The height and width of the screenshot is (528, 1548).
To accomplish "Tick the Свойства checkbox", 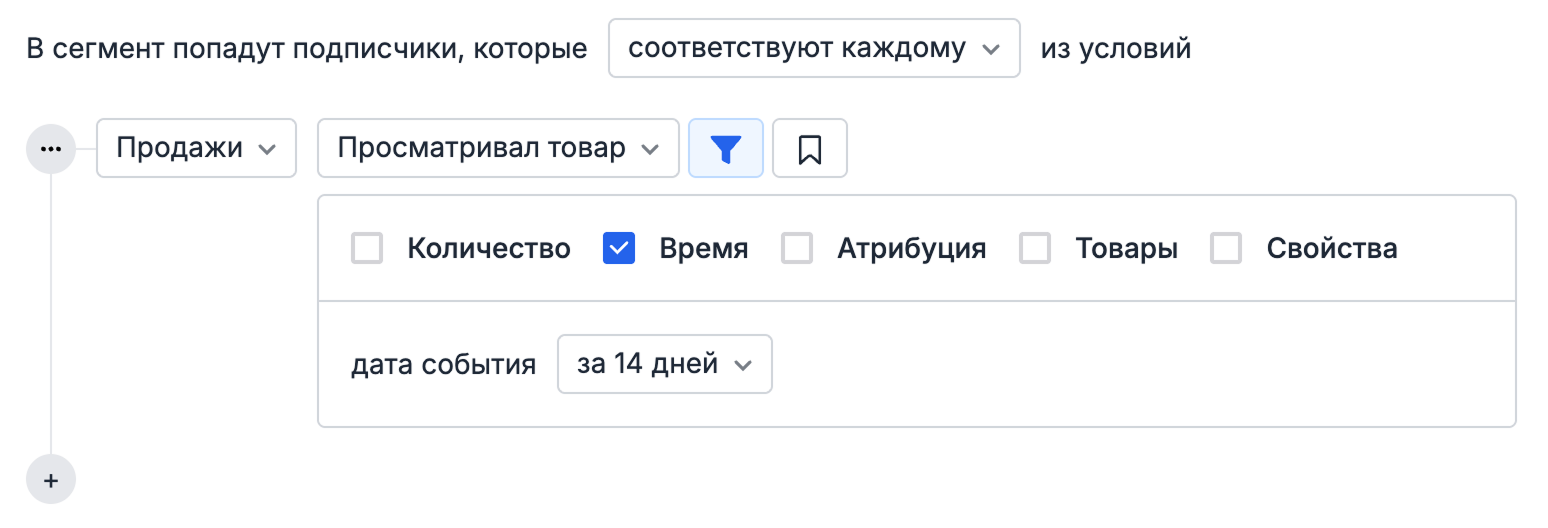I will coord(1226,249).
